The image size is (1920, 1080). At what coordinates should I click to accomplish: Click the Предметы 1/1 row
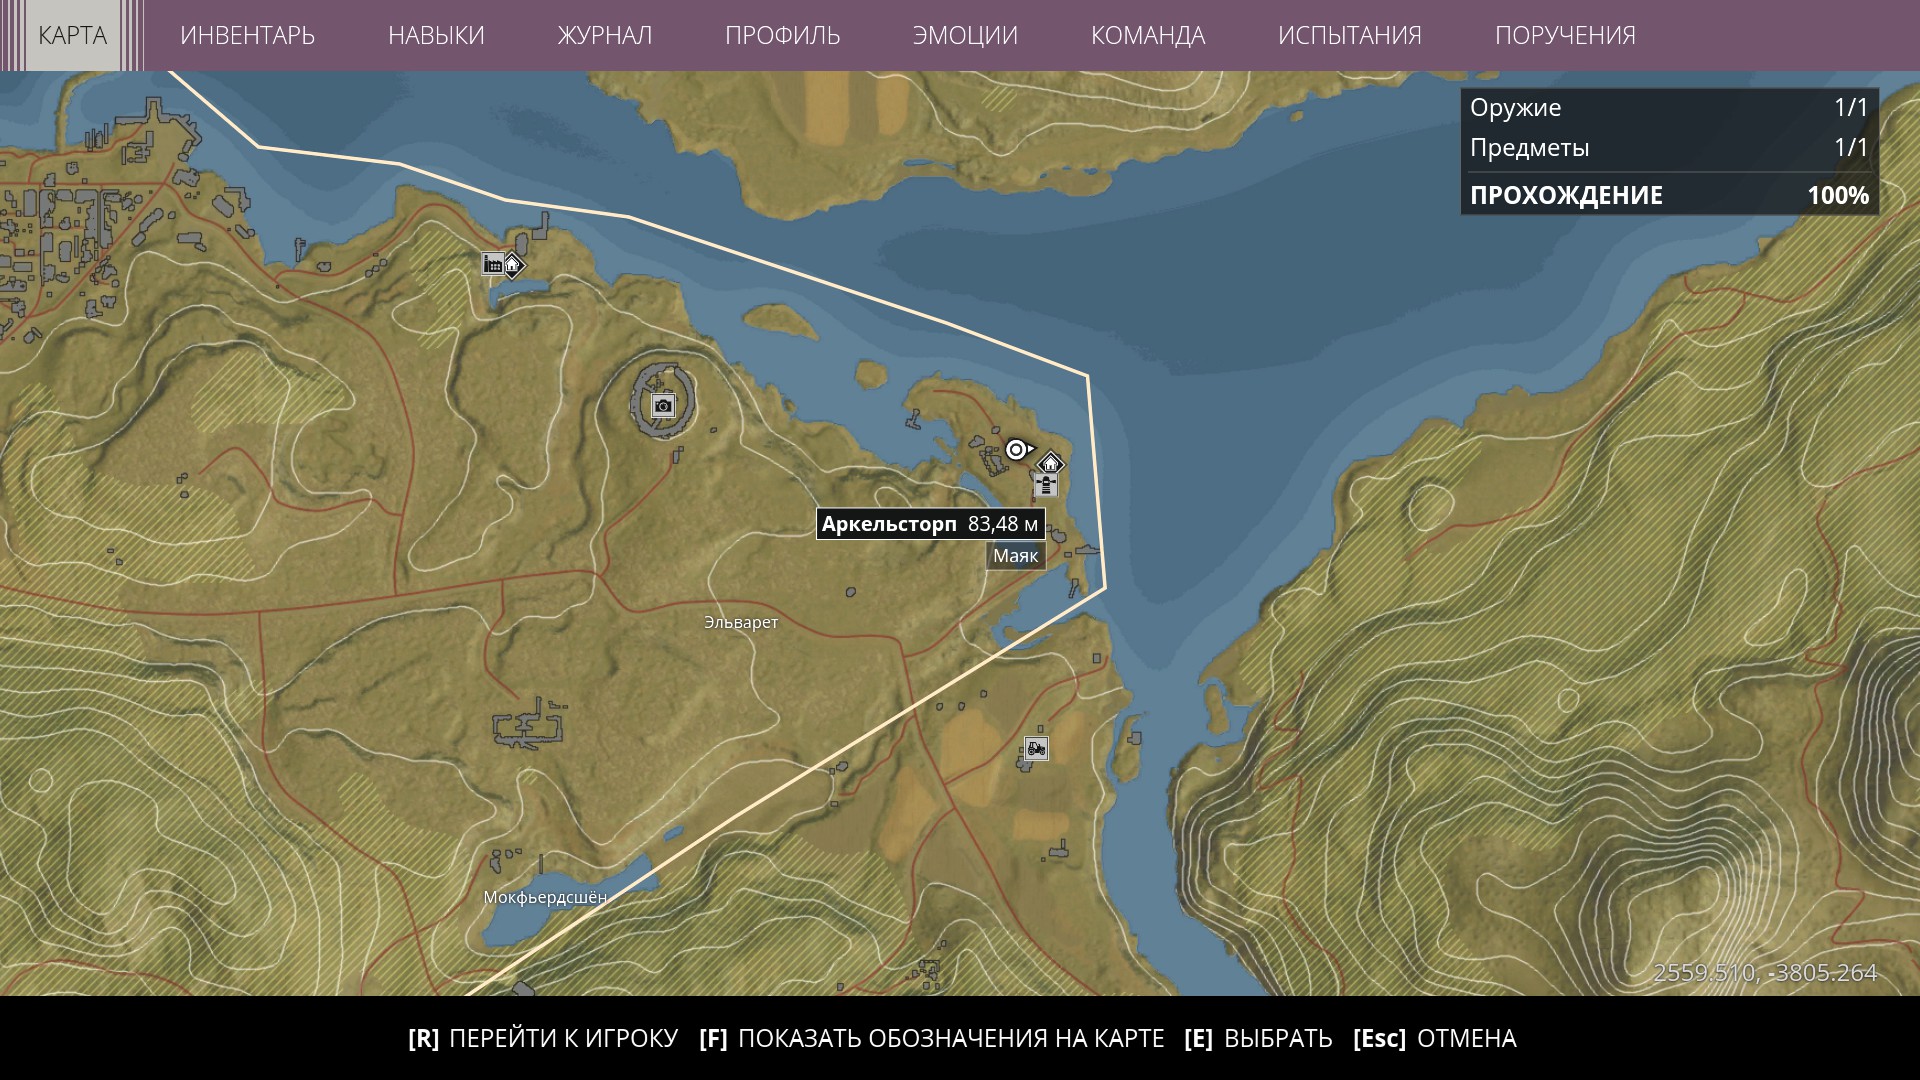[x=1669, y=148]
